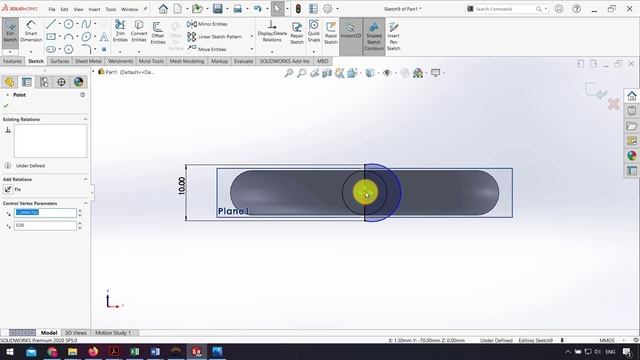Pick the Line sketch tool

click(51, 24)
